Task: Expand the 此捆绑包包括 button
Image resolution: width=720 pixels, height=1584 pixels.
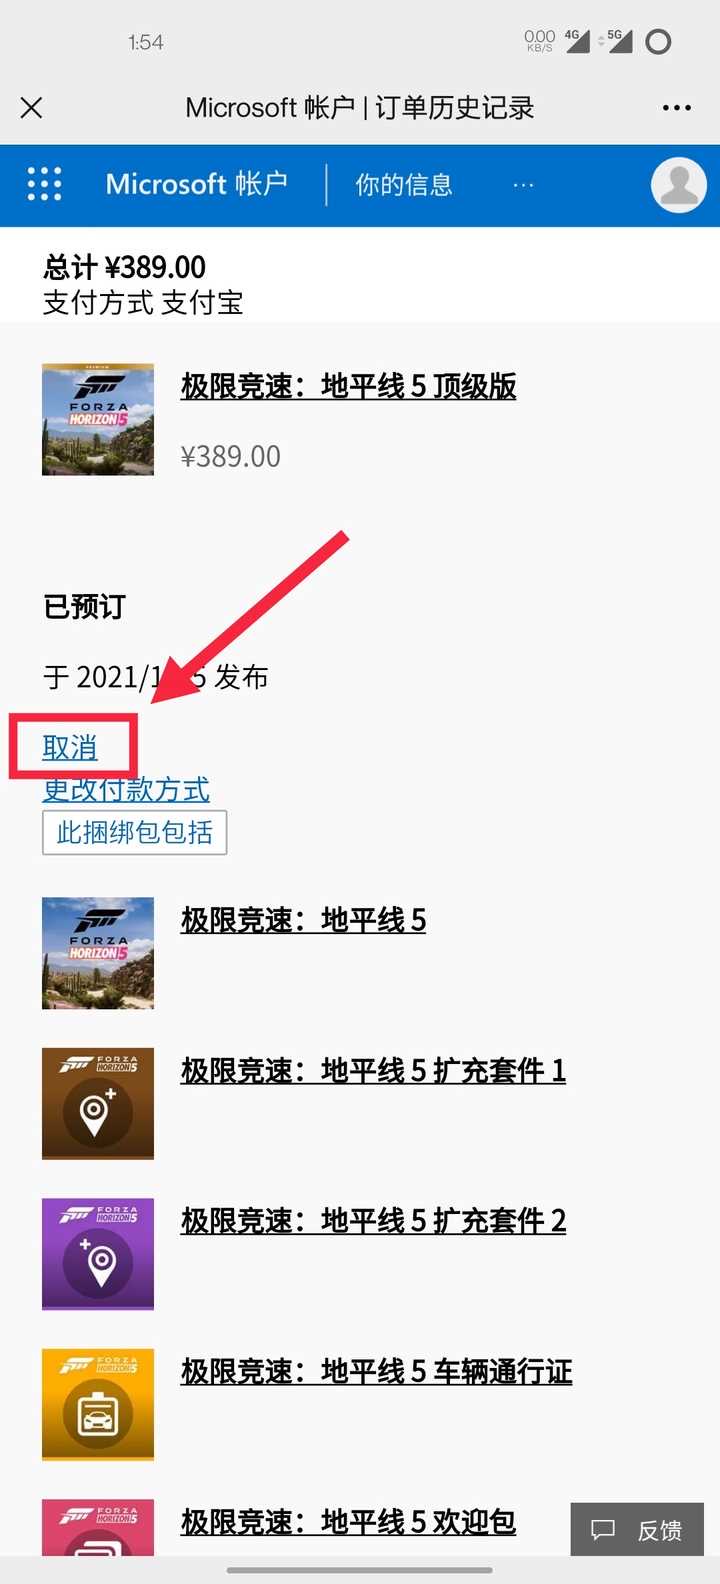Action: 135,832
